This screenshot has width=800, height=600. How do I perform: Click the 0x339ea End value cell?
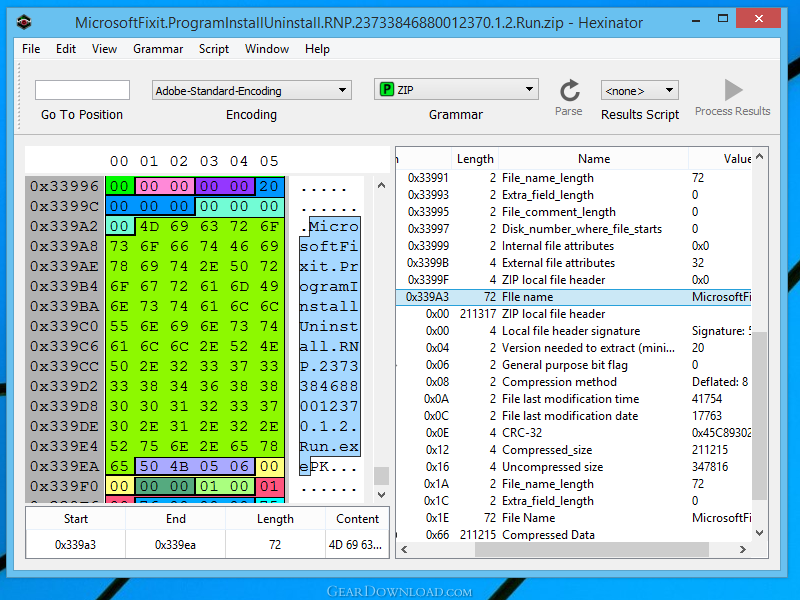pyautogui.click(x=176, y=545)
